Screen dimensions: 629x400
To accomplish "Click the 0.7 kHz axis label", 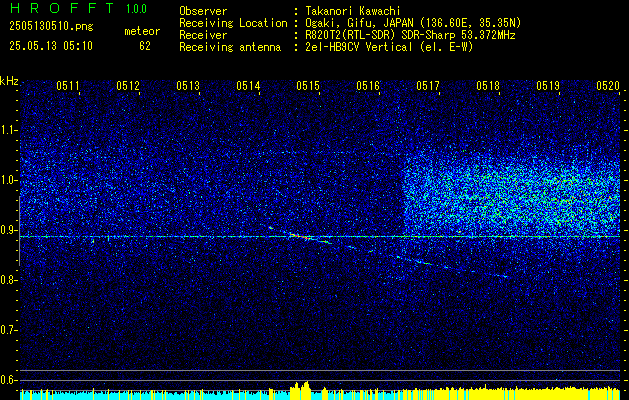I will tap(7, 330).
